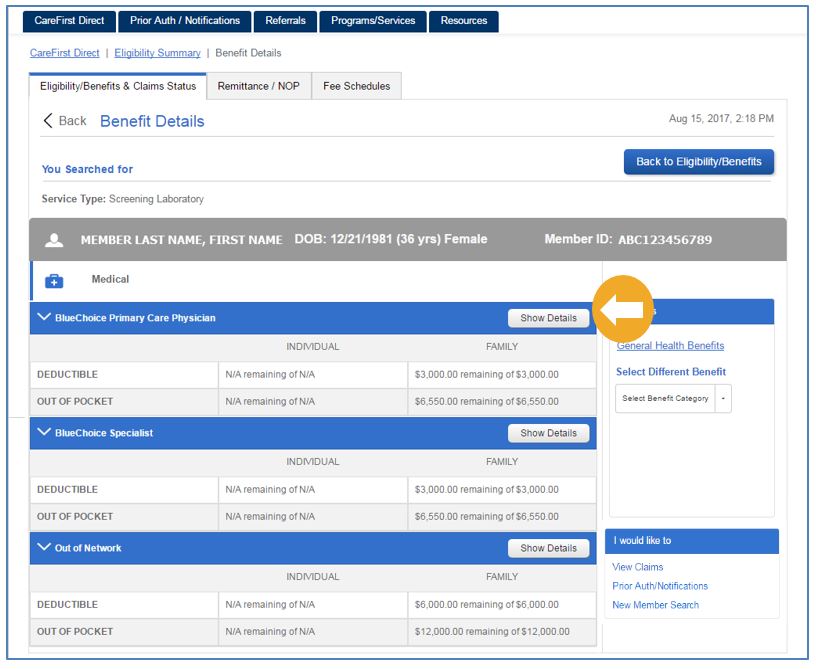Click MEMBER LAST NAME, FIRST NAME text
Image resolution: width=816 pixels, height=669 pixels.
(182, 240)
